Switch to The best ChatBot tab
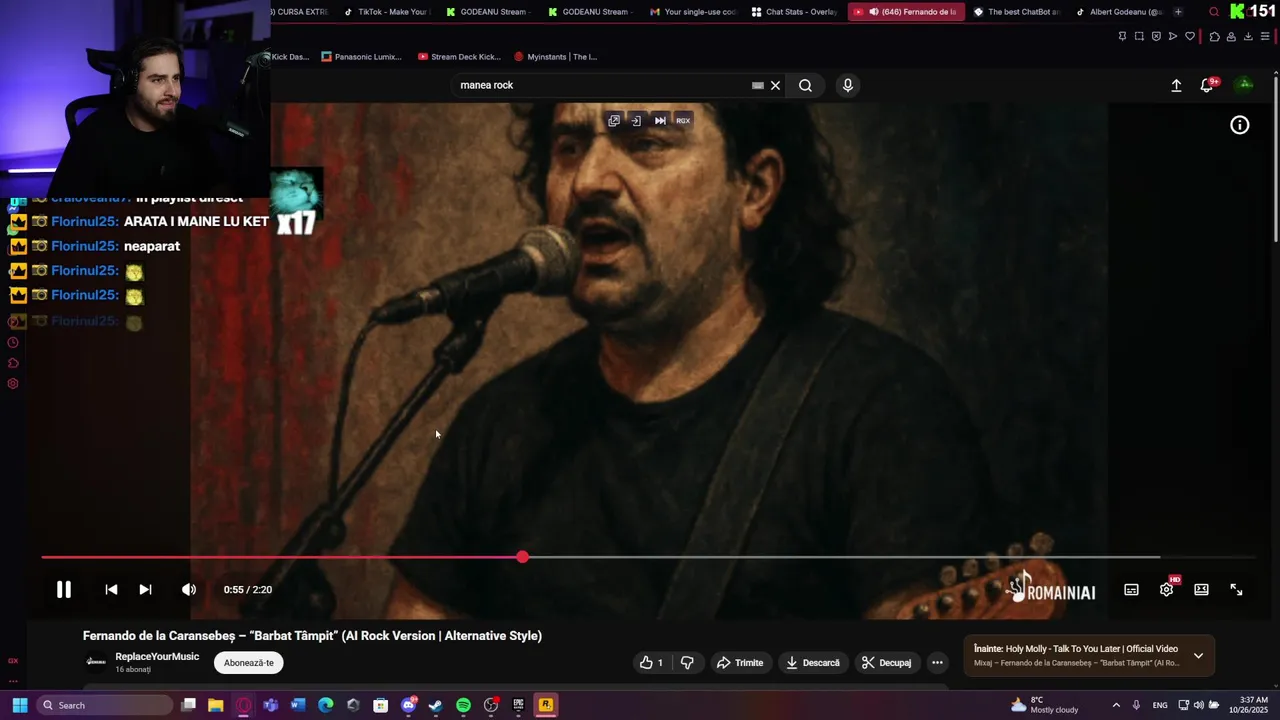This screenshot has width=1280, height=720. pyautogui.click(x=1014, y=12)
